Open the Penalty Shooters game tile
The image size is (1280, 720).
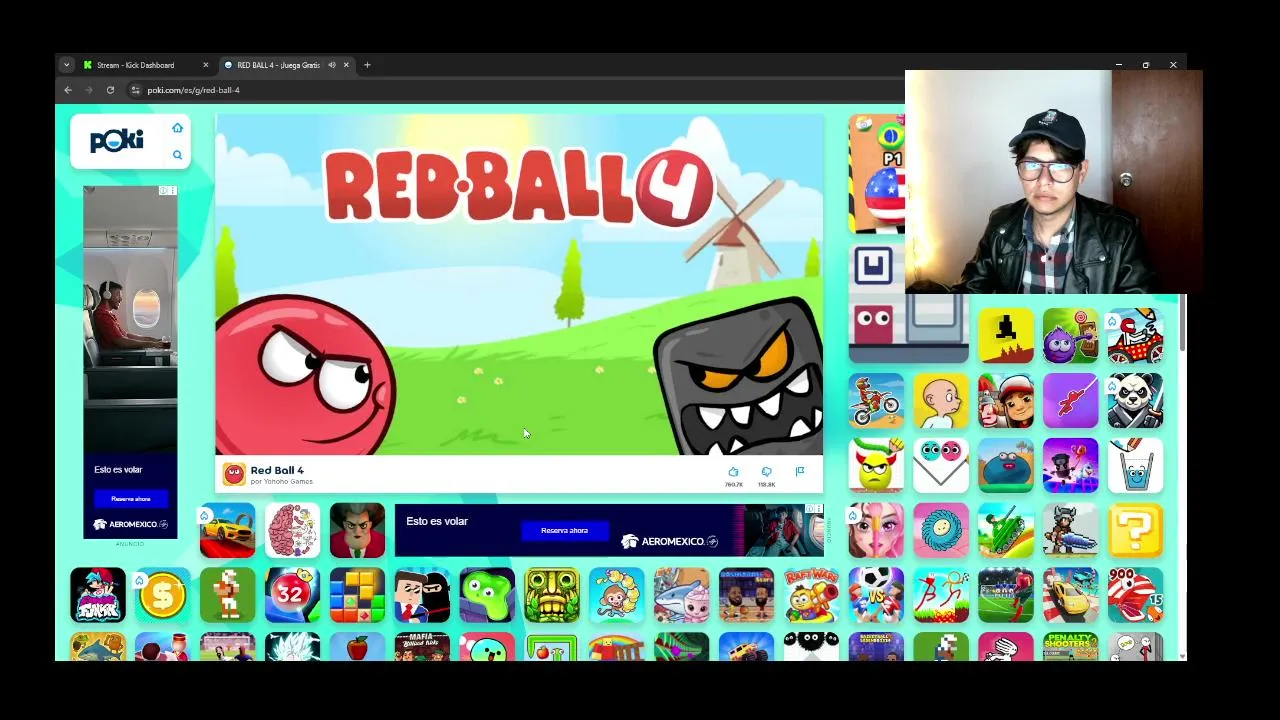pos(1070,646)
